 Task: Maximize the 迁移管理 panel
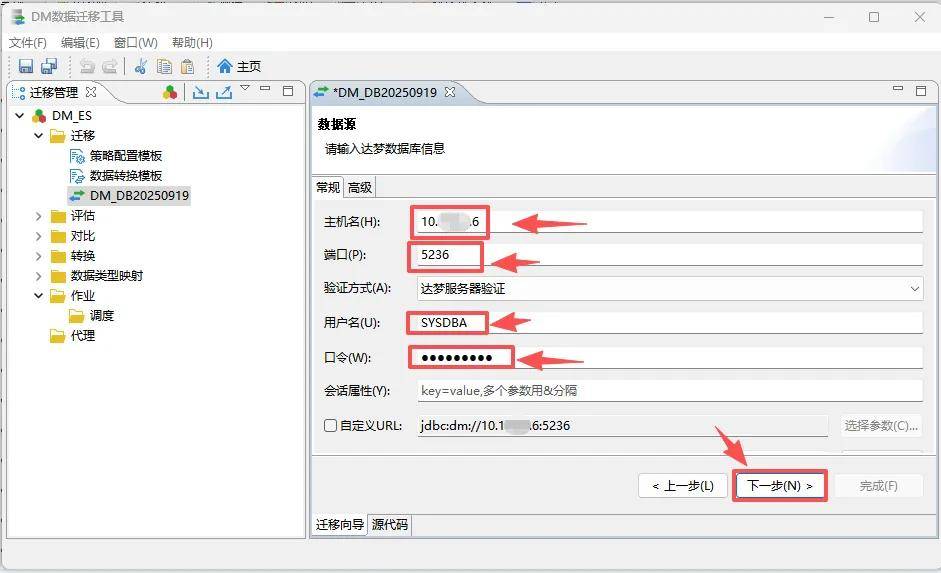288,91
